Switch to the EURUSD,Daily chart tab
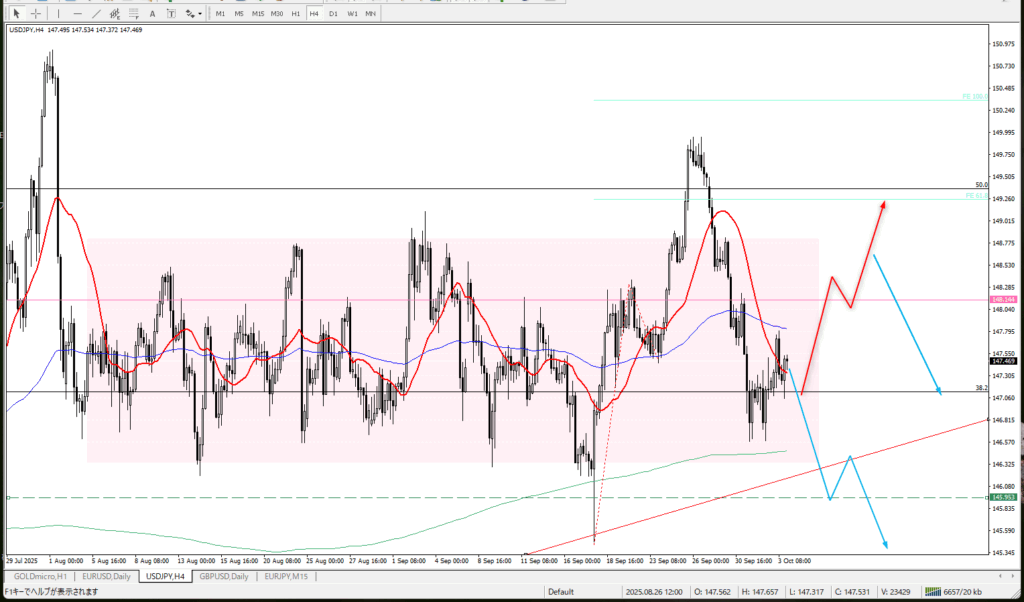The image size is (1024, 602). (108, 577)
